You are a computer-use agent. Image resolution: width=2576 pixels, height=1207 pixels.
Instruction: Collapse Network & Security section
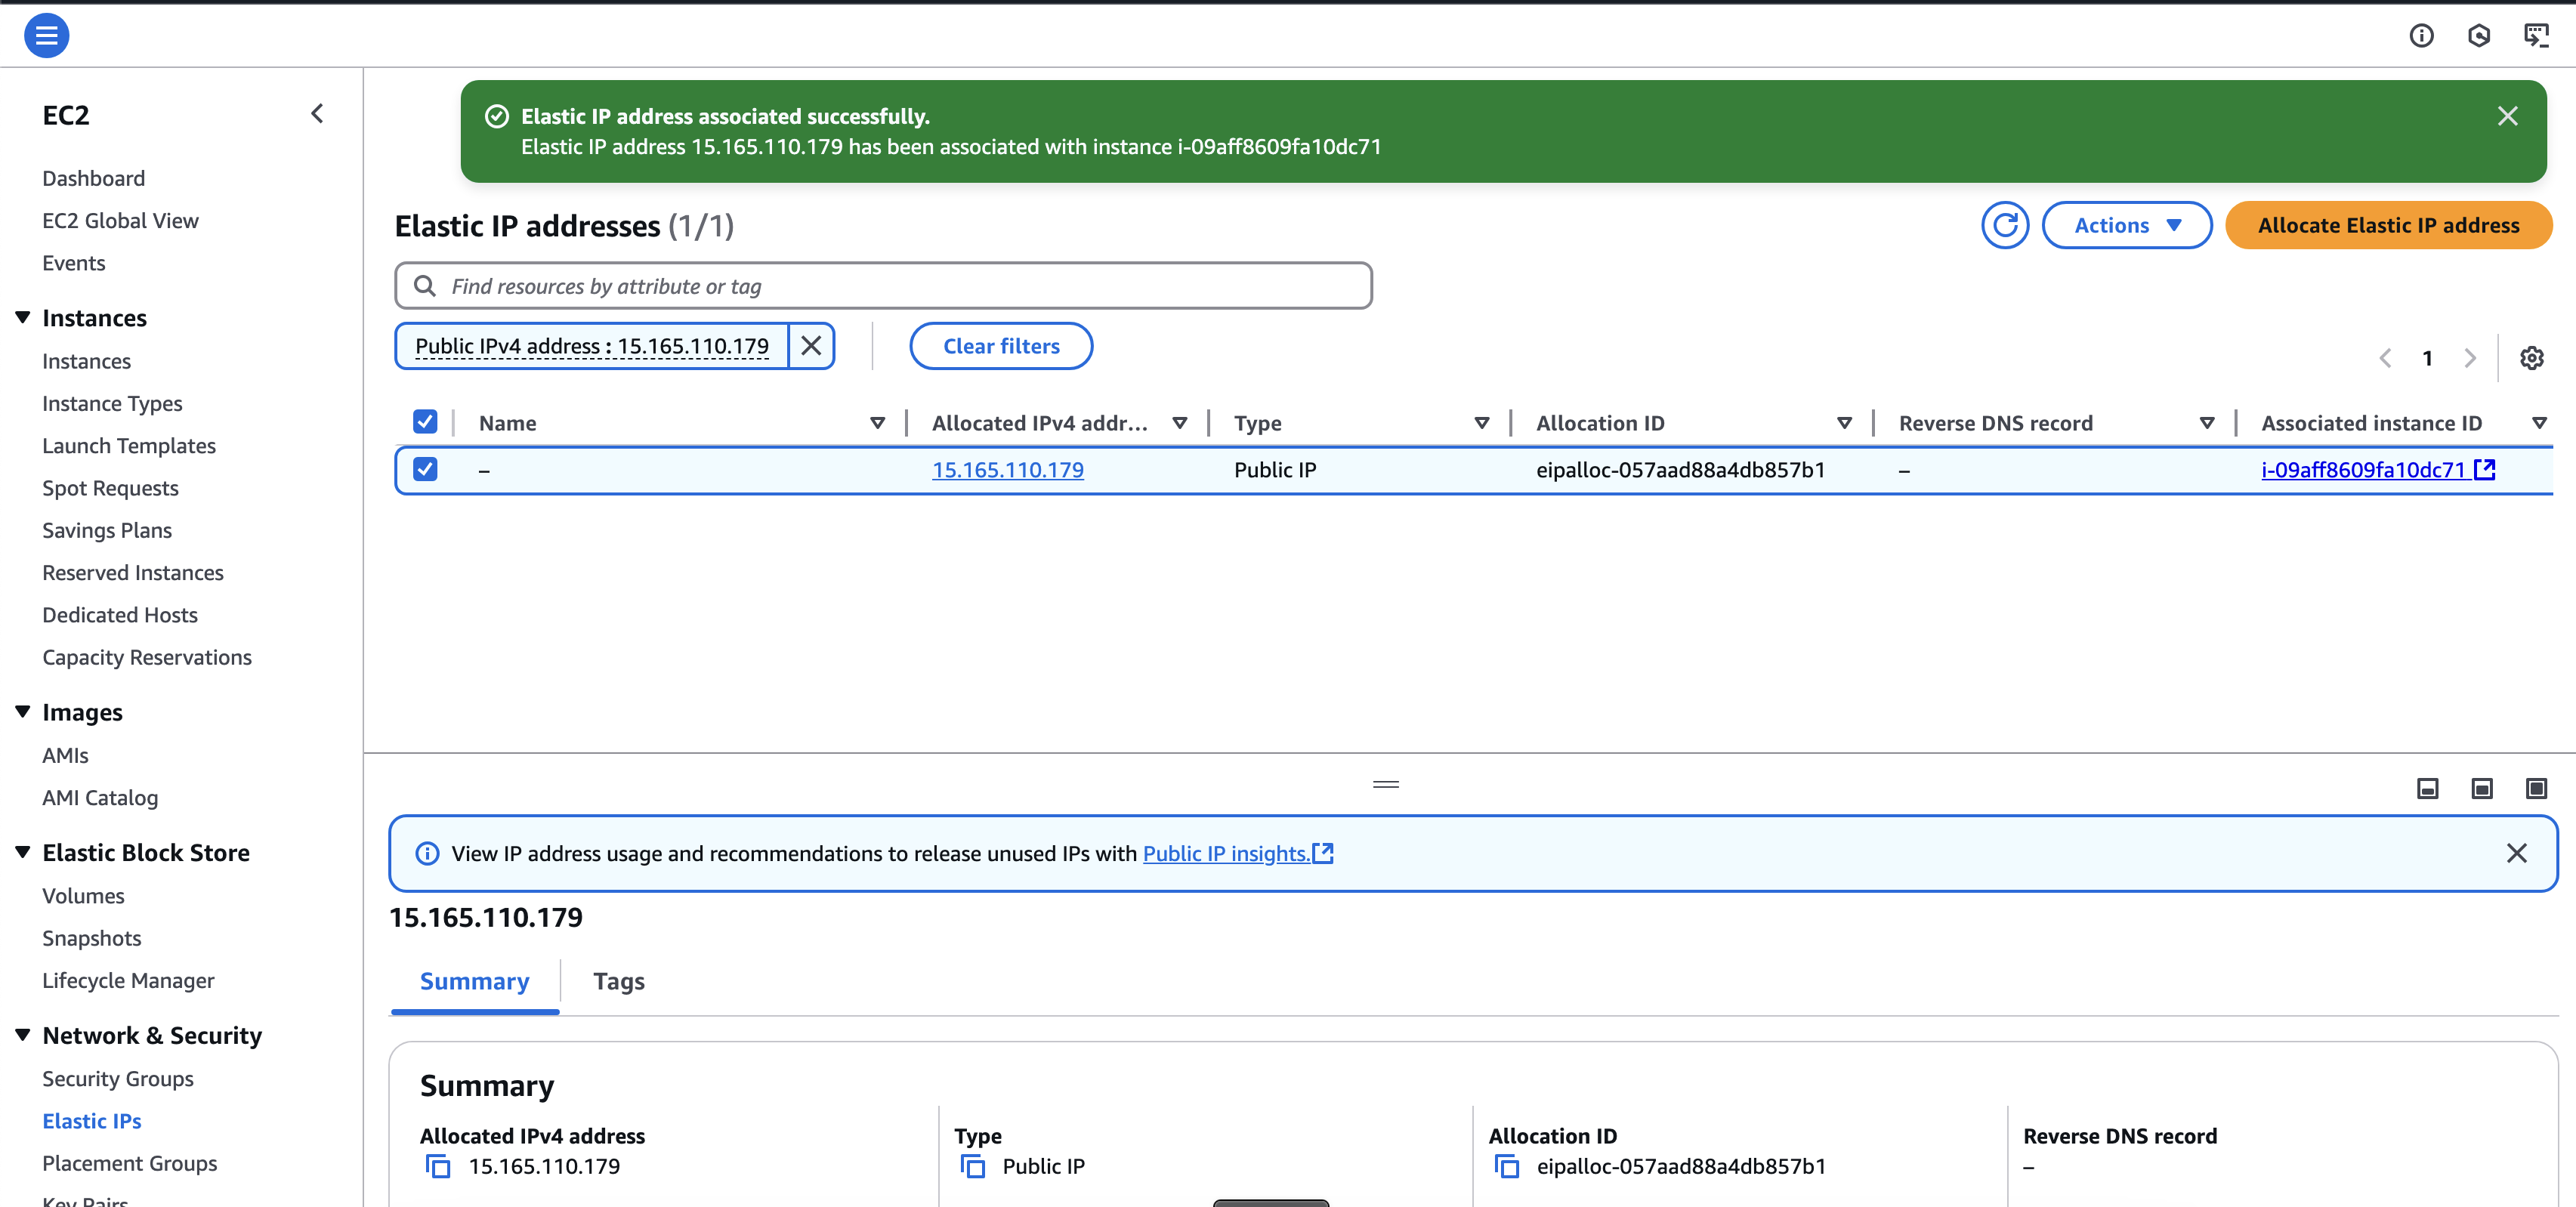pyautogui.click(x=23, y=1035)
